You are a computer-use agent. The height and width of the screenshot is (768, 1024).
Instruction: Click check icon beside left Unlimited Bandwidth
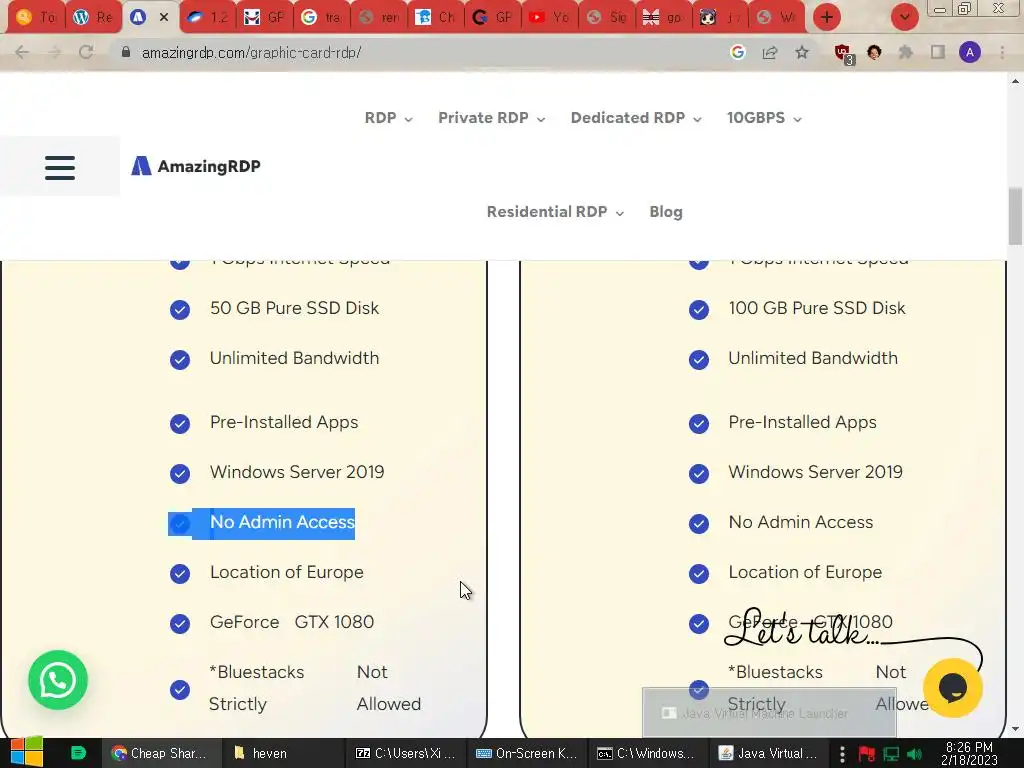(x=180, y=359)
